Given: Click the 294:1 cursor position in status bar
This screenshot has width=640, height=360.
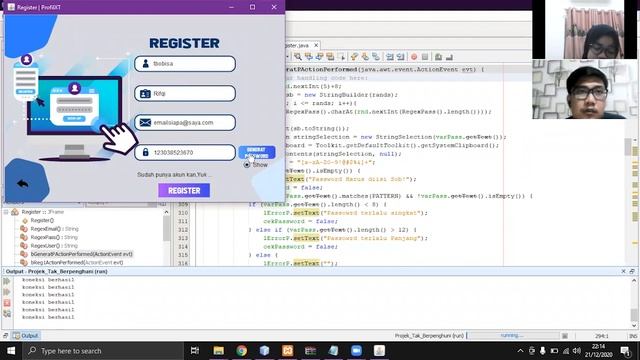Looking at the screenshot, I should 601,336.
